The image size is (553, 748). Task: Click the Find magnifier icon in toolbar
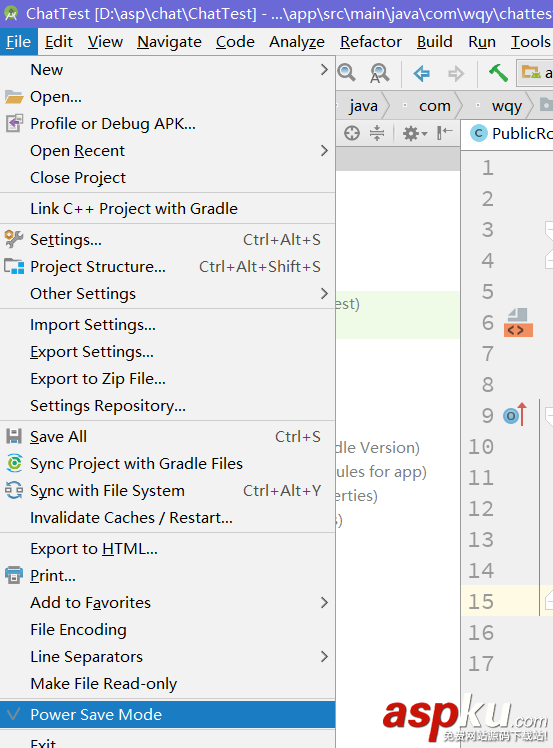point(347,73)
